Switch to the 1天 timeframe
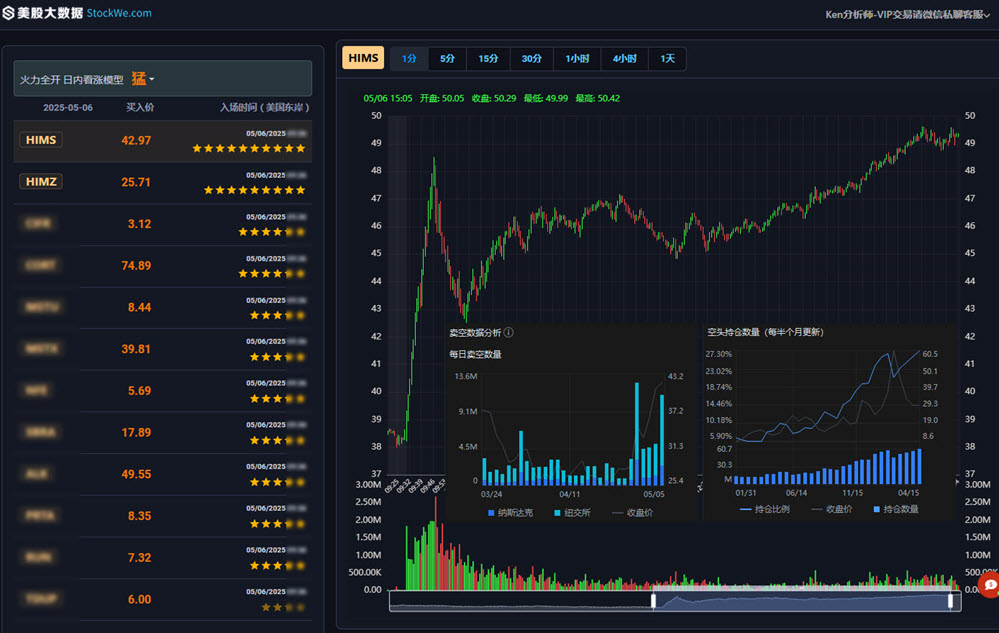Screen dimensions: 999x633 tap(667, 59)
